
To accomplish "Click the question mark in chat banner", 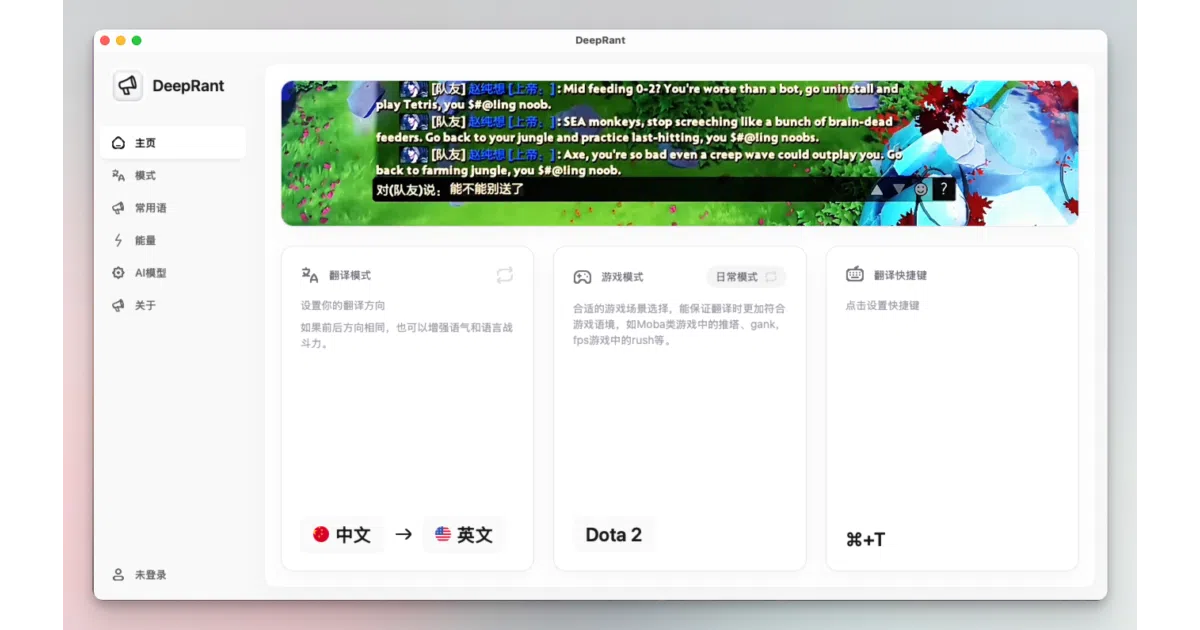I will point(943,189).
